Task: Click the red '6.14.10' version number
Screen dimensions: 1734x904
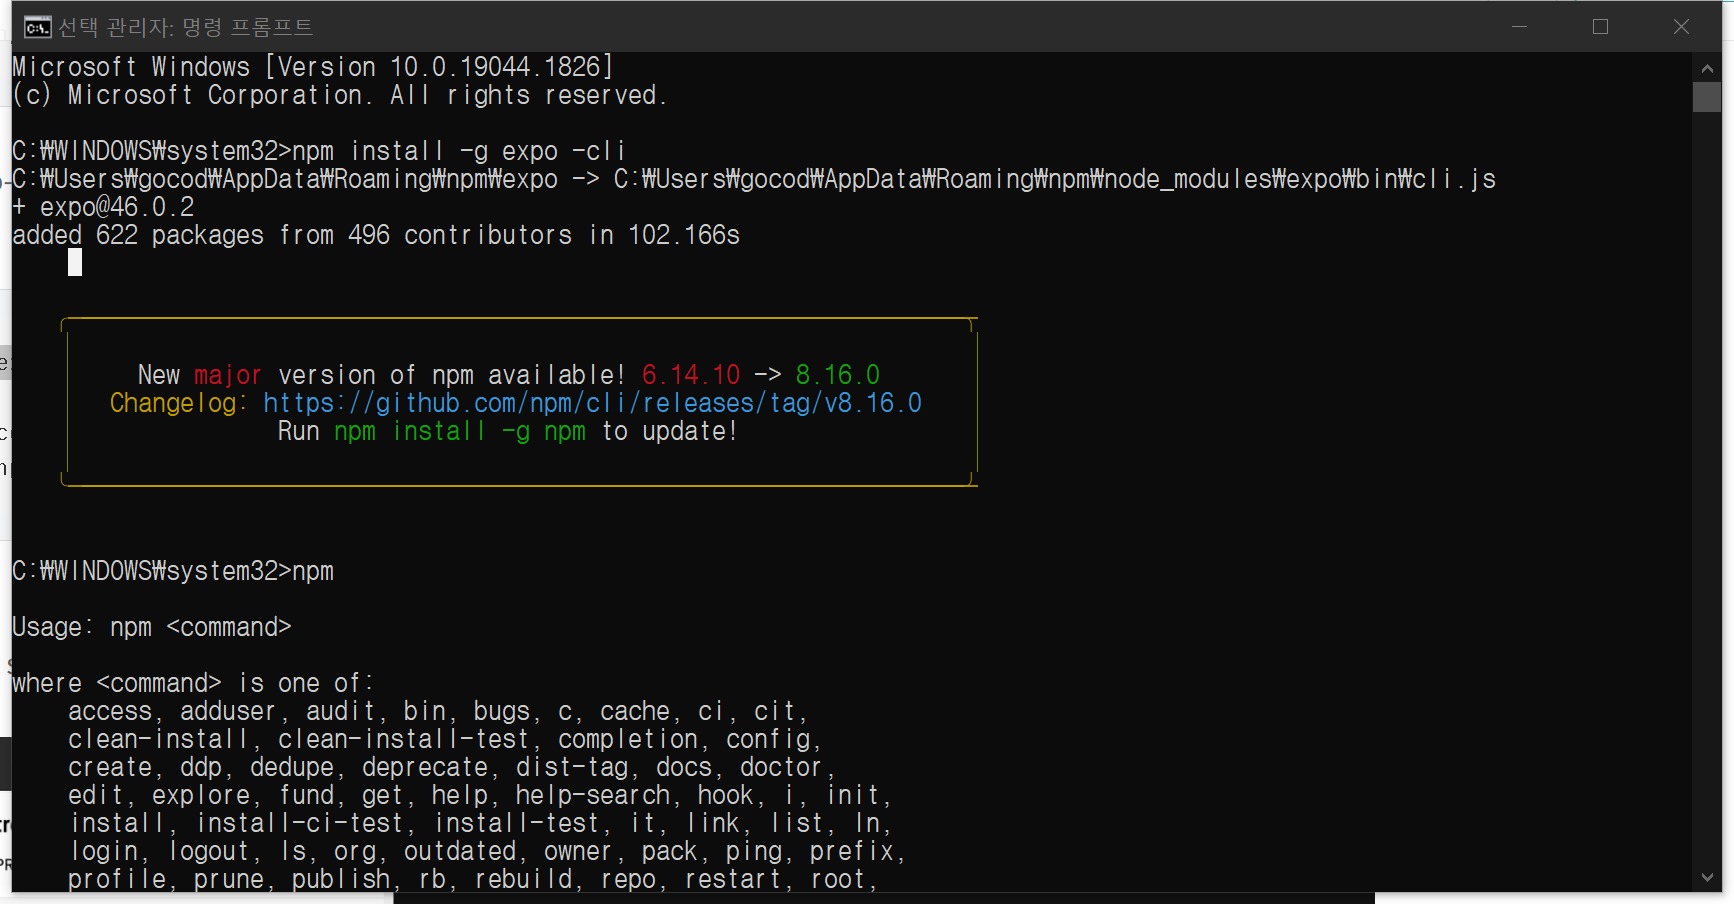Action: point(691,375)
